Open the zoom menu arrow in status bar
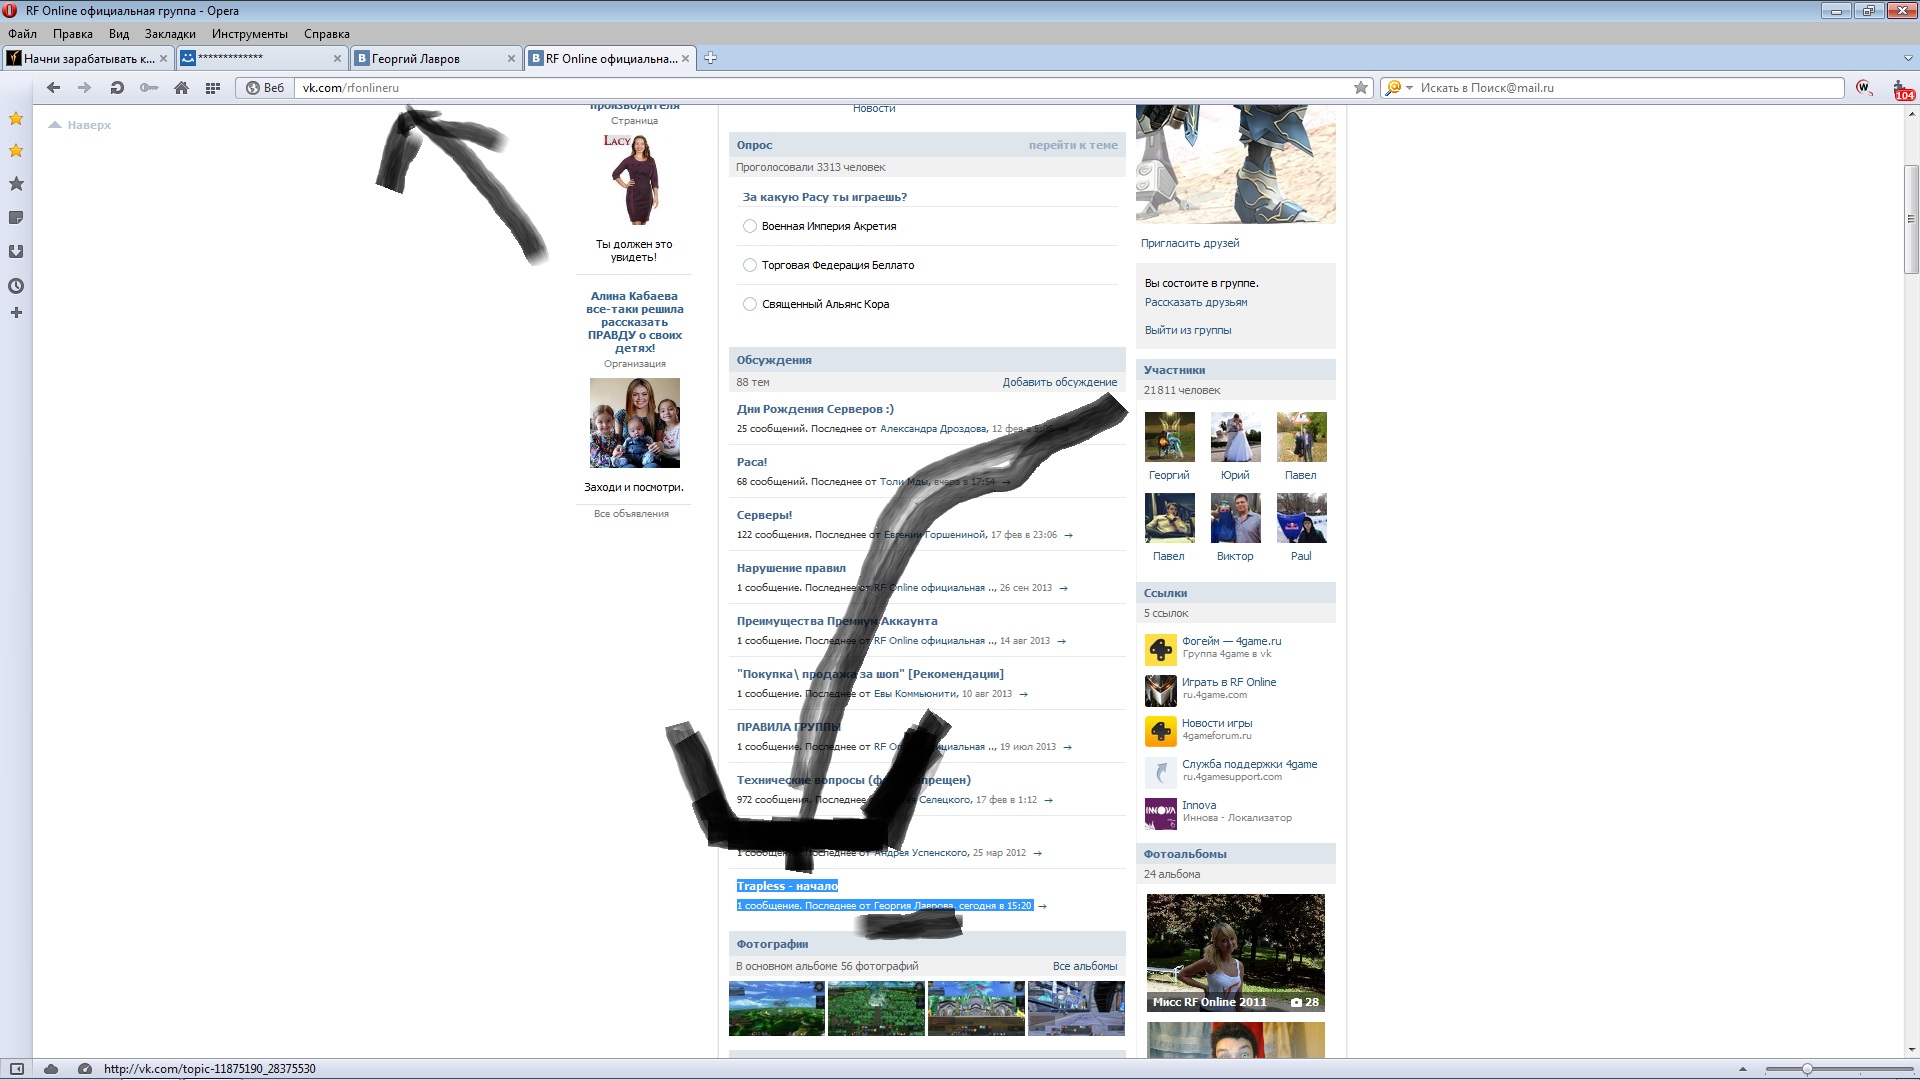Screen dimensions: 1920x1080 [x=1742, y=1069]
